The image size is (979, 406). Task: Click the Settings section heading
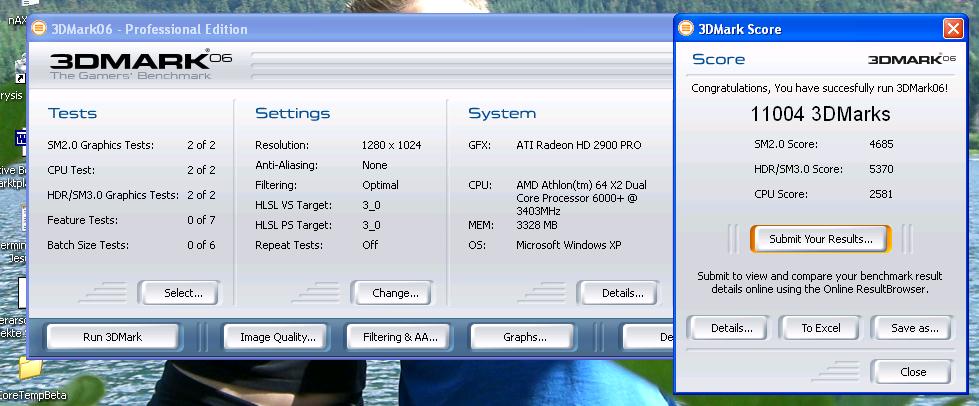click(x=293, y=114)
